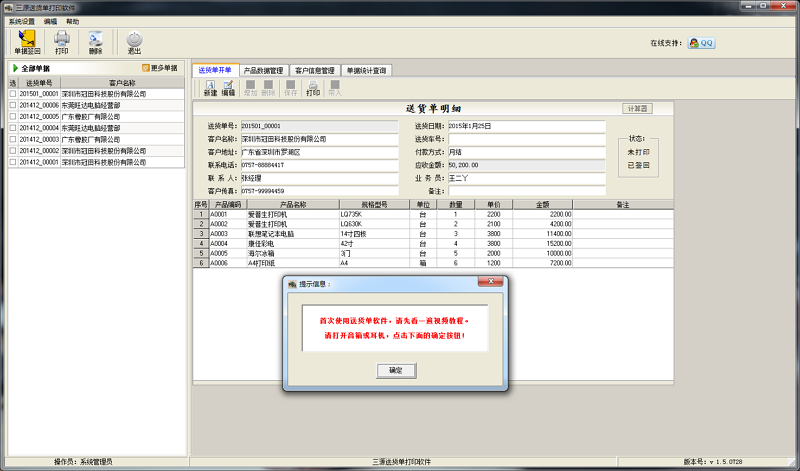The height and width of the screenshot is (471, 800).
Task: Click the 客户名称 input field
Action: point(319,139)
